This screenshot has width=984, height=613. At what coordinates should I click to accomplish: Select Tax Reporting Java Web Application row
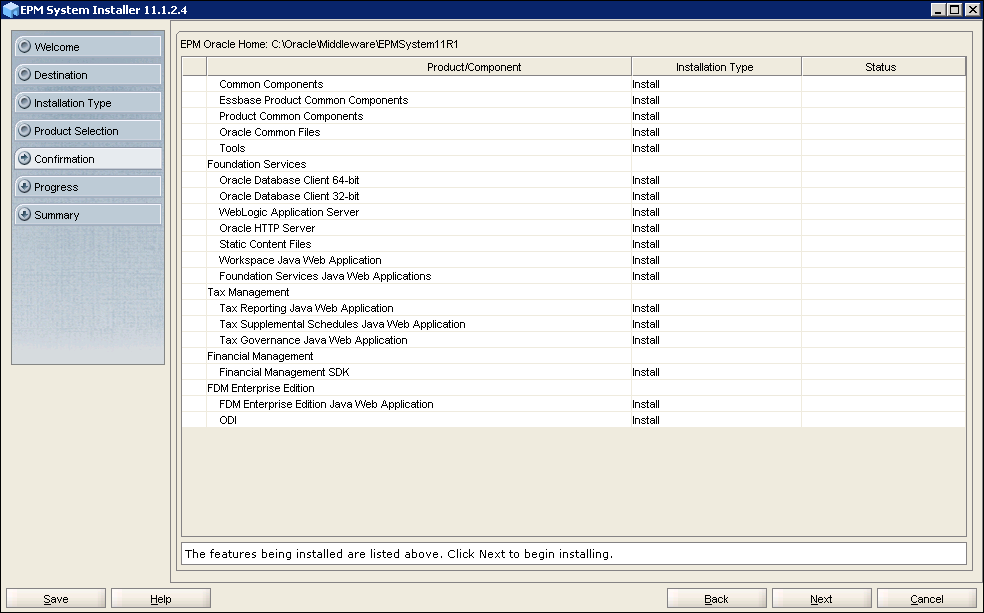pyautogui.click(x=574, y=308)
